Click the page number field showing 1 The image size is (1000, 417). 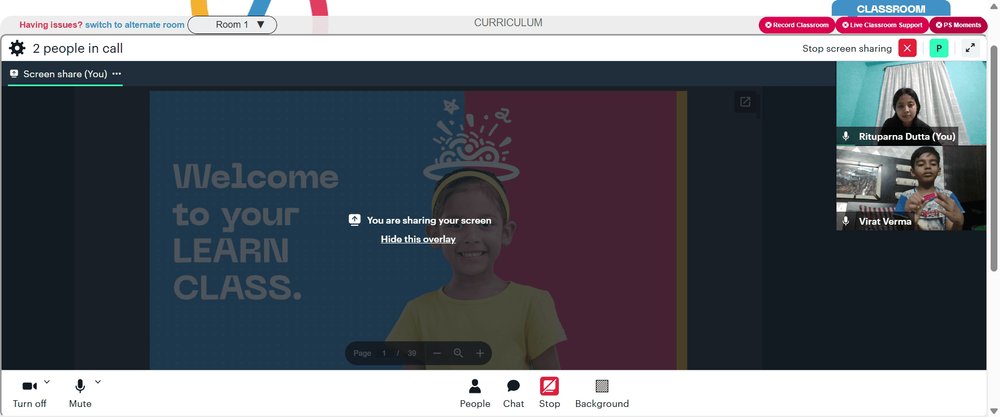tap(385, 353)
